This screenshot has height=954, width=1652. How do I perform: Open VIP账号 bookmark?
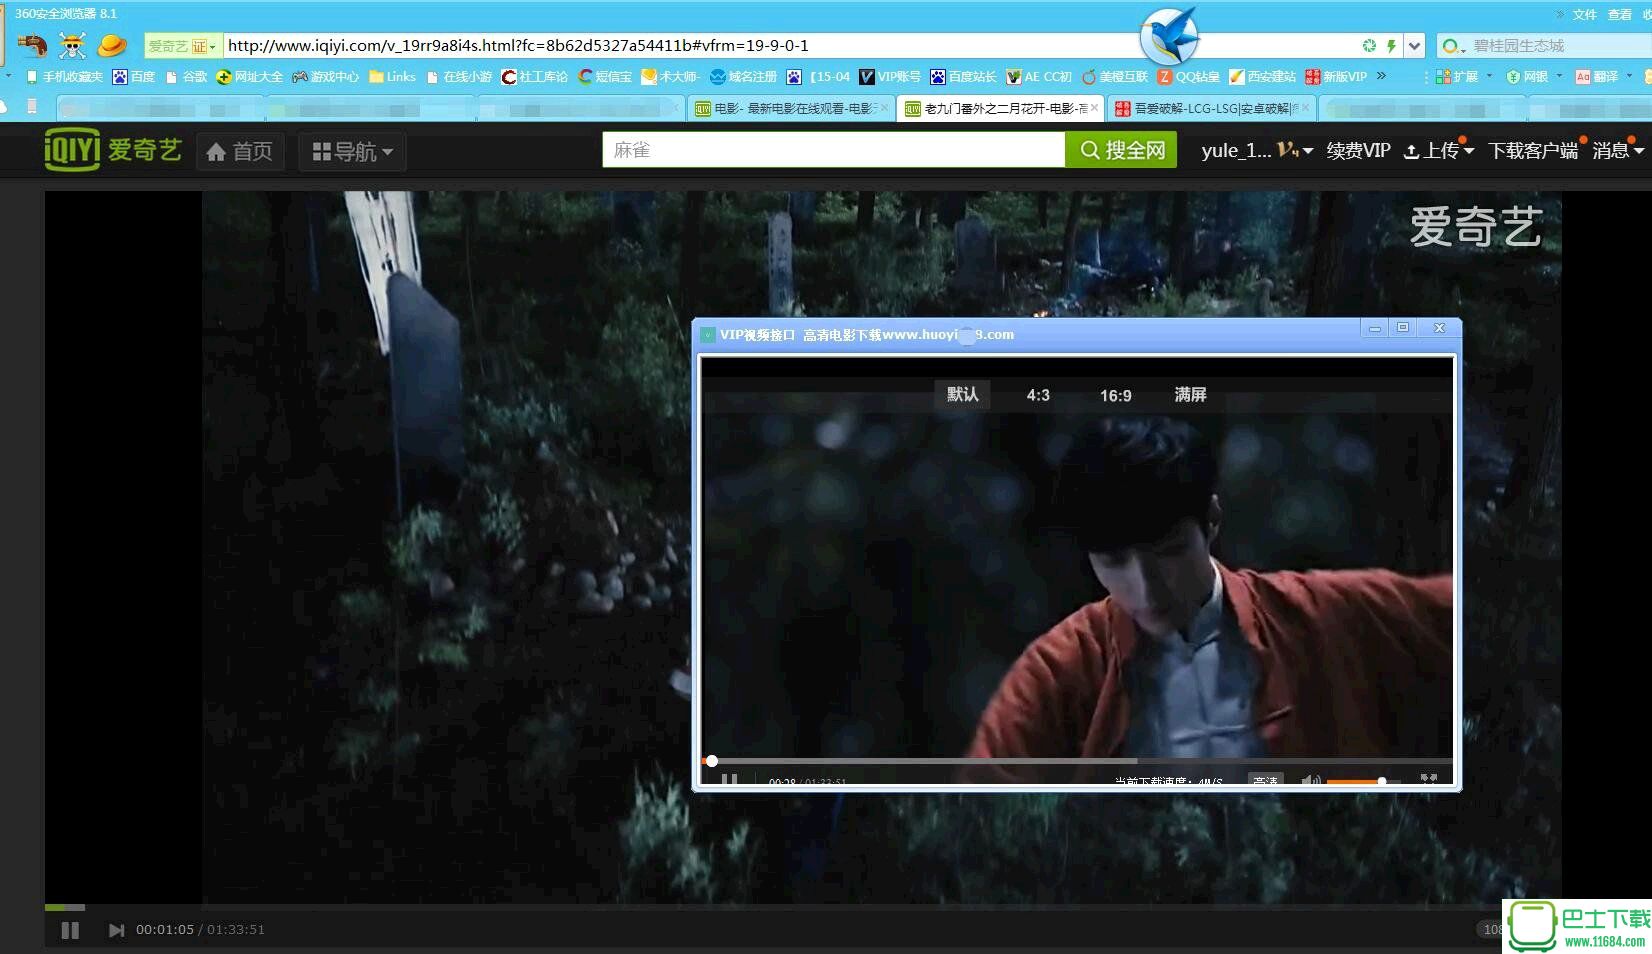coord(890,77)
